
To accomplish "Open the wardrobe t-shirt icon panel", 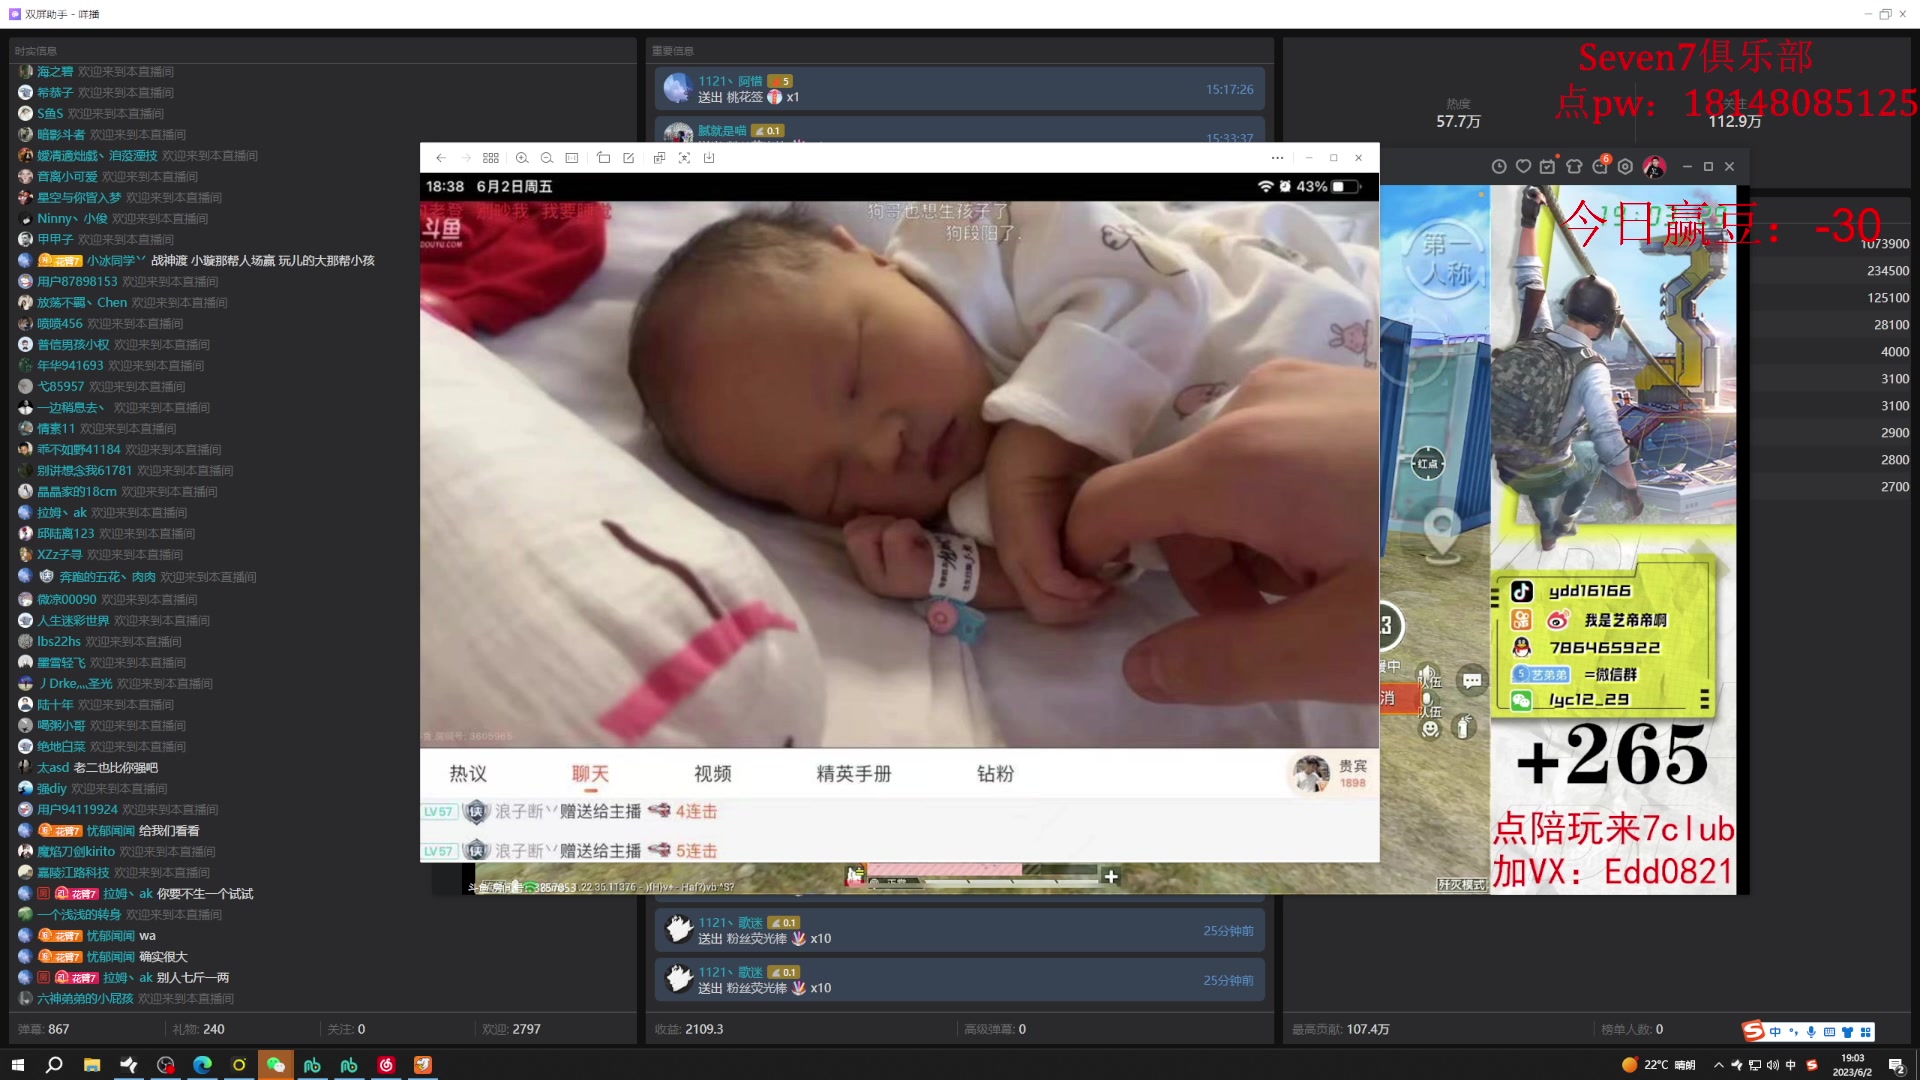I will point(1574,166).
